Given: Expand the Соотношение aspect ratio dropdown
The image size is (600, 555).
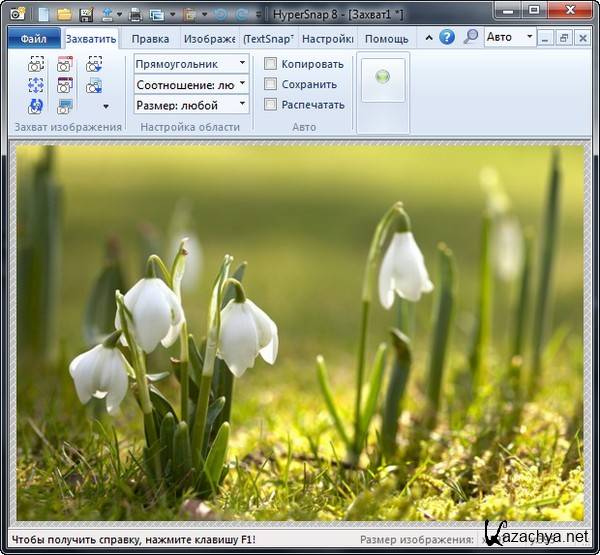Looking at the screenshot, I should [191, 84].
